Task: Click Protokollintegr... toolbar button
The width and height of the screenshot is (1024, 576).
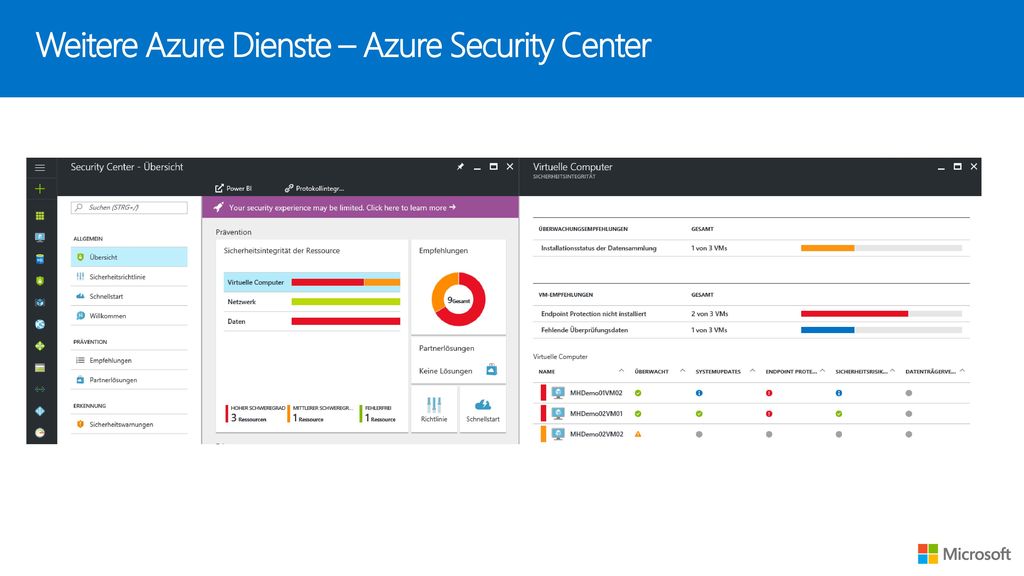Action: click(314, 188)
